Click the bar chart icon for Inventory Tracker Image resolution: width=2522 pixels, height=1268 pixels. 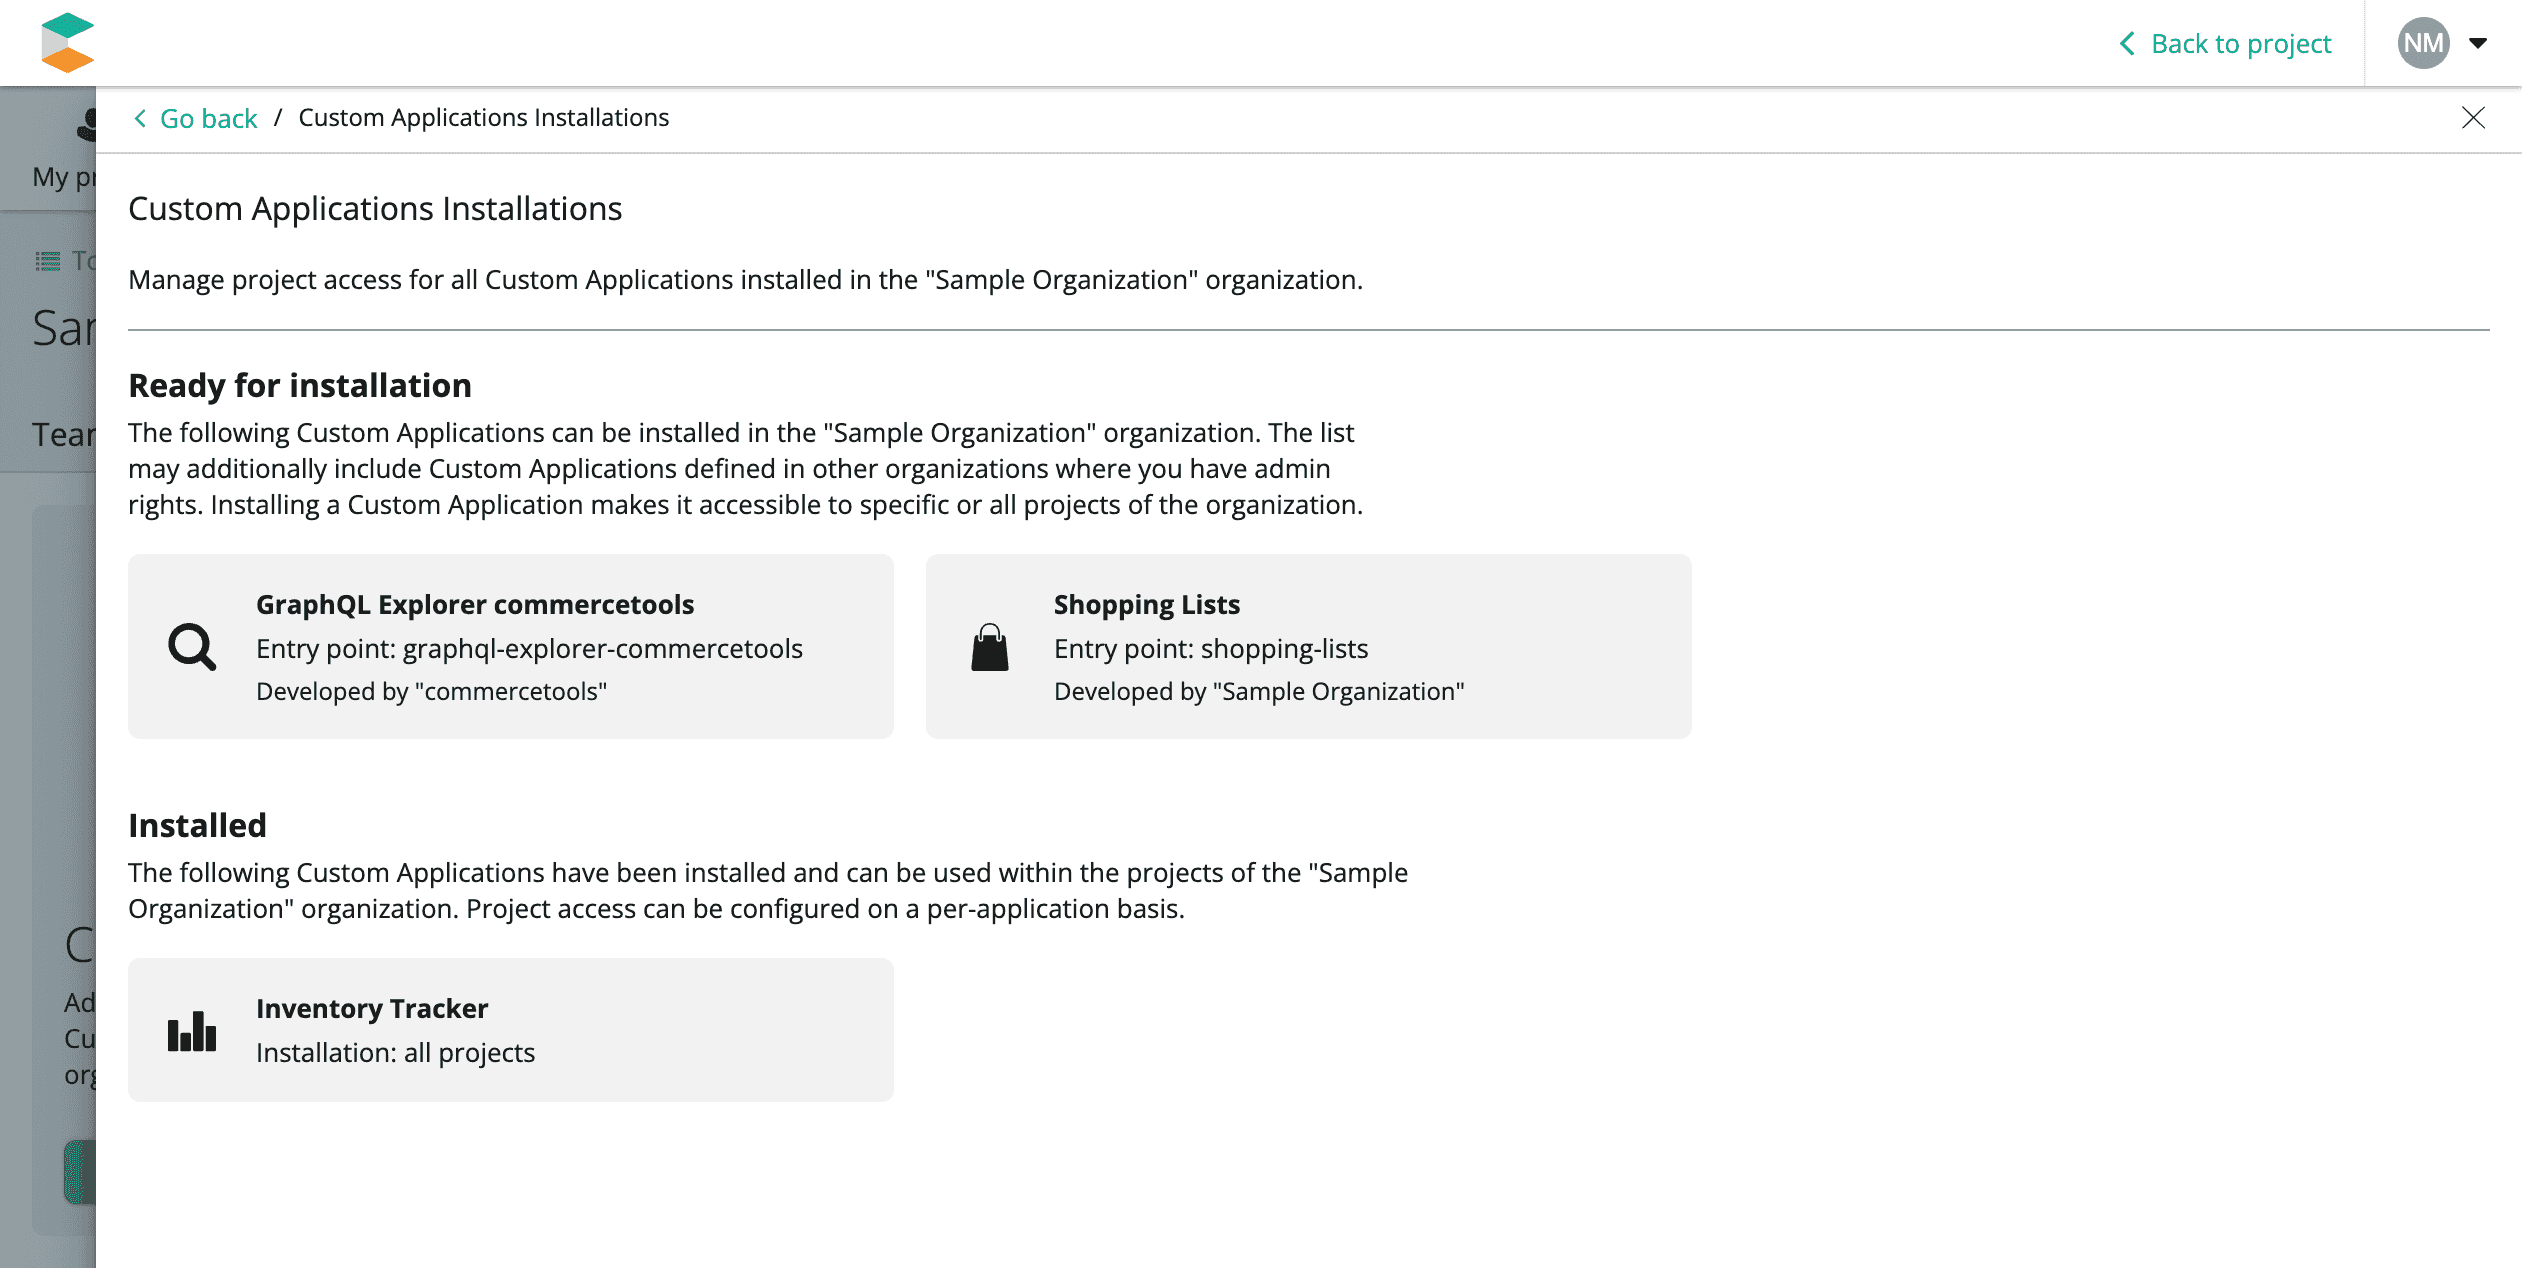tap(192, 1031)
